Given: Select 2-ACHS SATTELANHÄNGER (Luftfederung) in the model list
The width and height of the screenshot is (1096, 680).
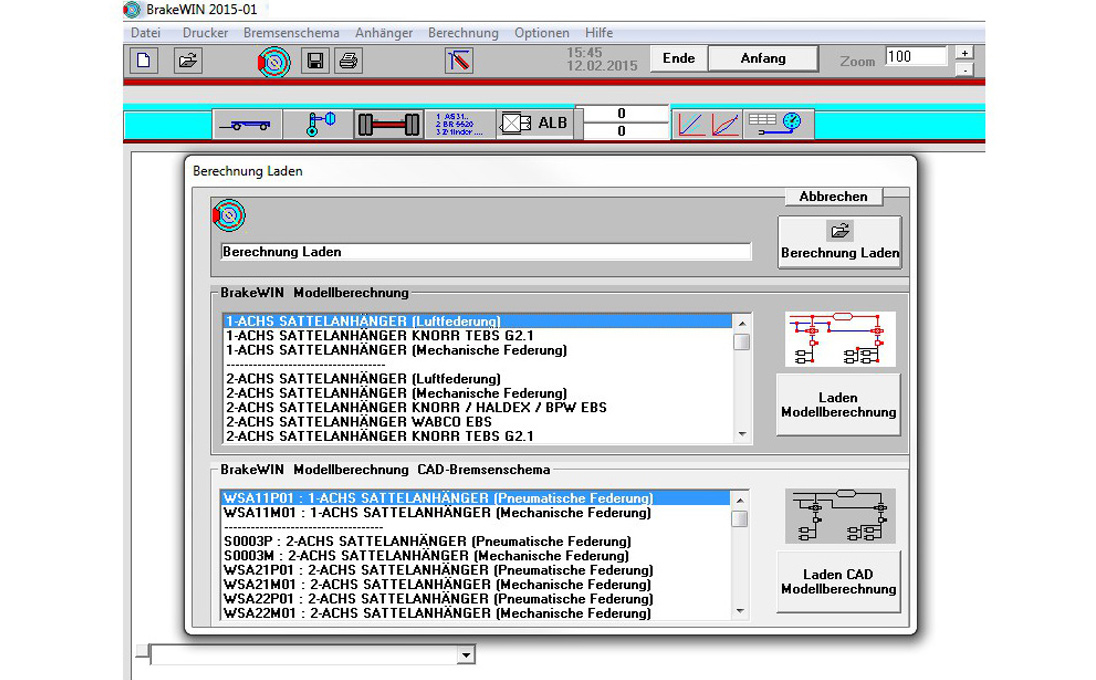Looking at the screenshot, I should point(477,379).
